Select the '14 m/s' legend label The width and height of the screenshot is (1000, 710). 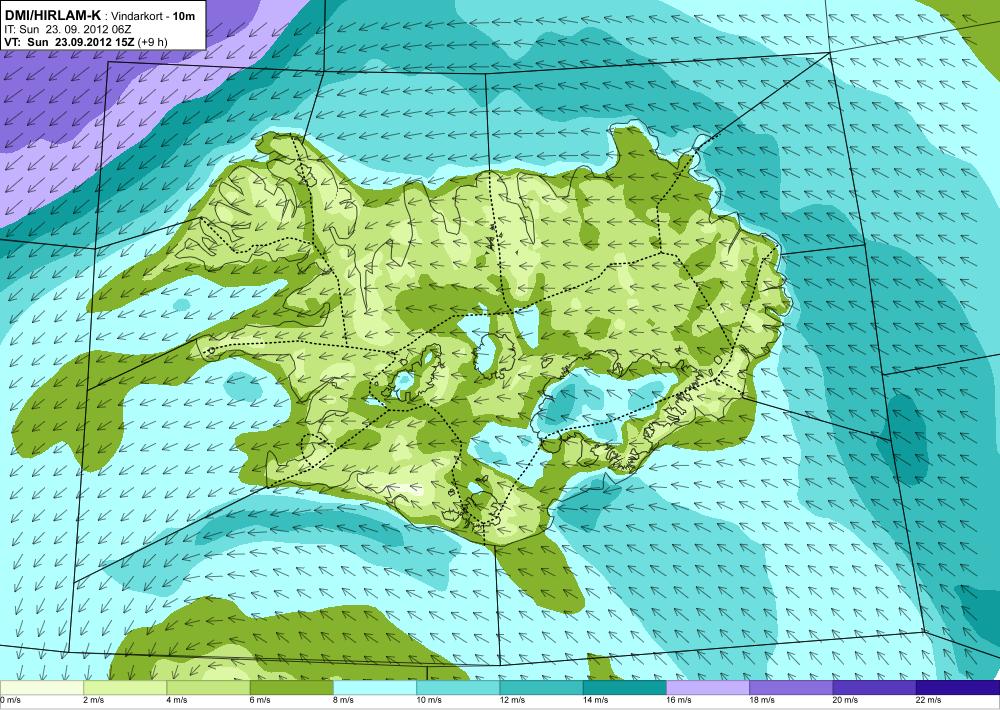pyautogui.click(x=596, y=700)
